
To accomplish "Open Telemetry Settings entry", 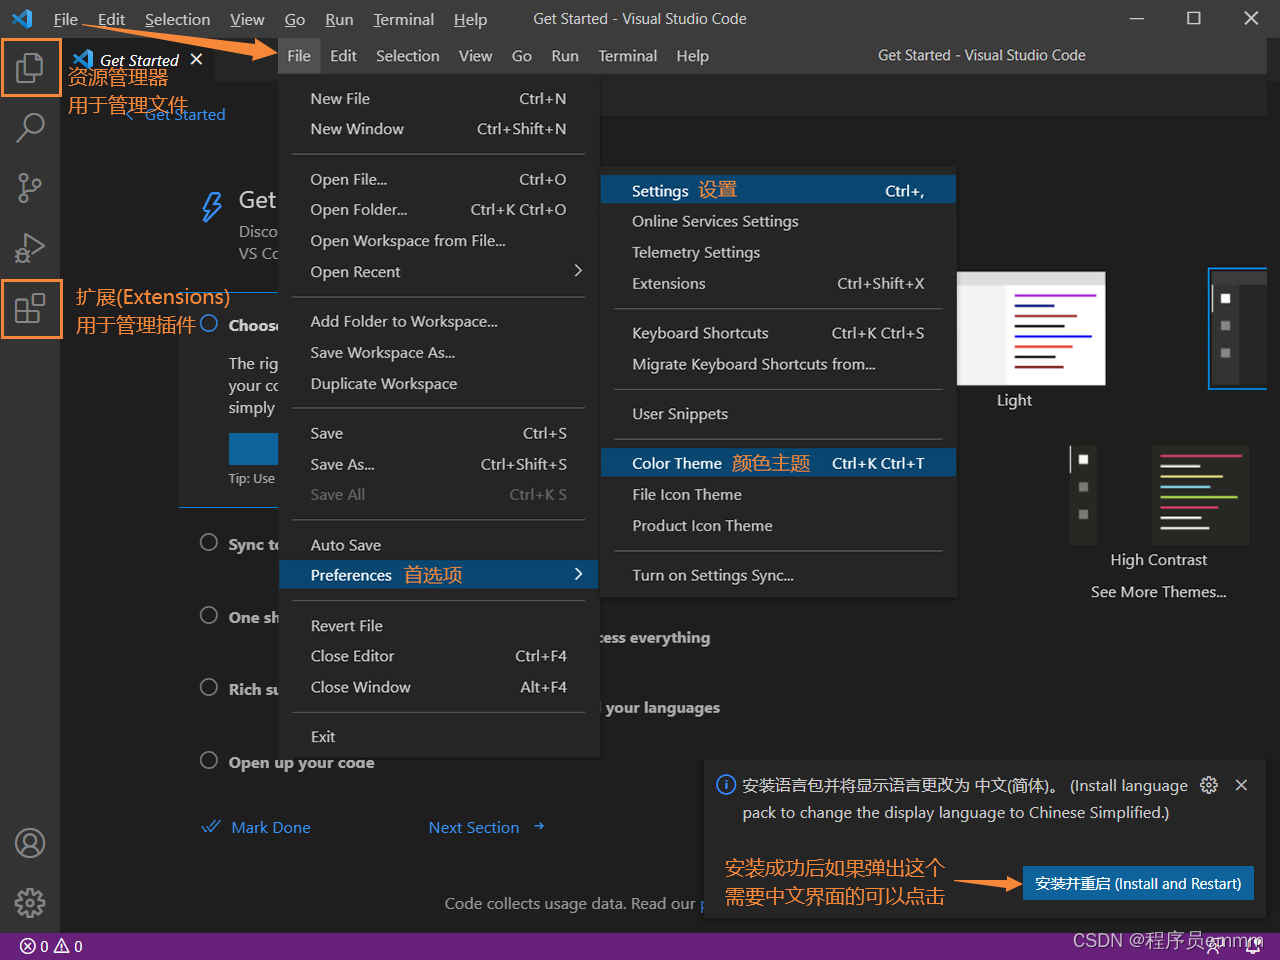I will (x=778, y=252).
